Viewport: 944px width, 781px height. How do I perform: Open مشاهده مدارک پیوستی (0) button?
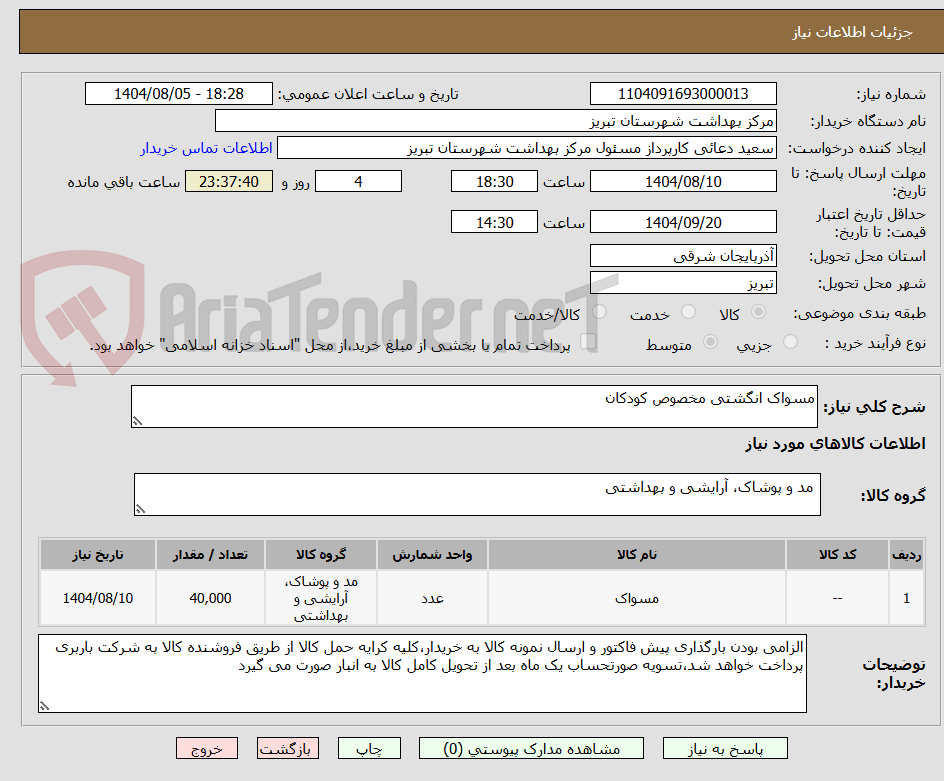tap(531, 748)
